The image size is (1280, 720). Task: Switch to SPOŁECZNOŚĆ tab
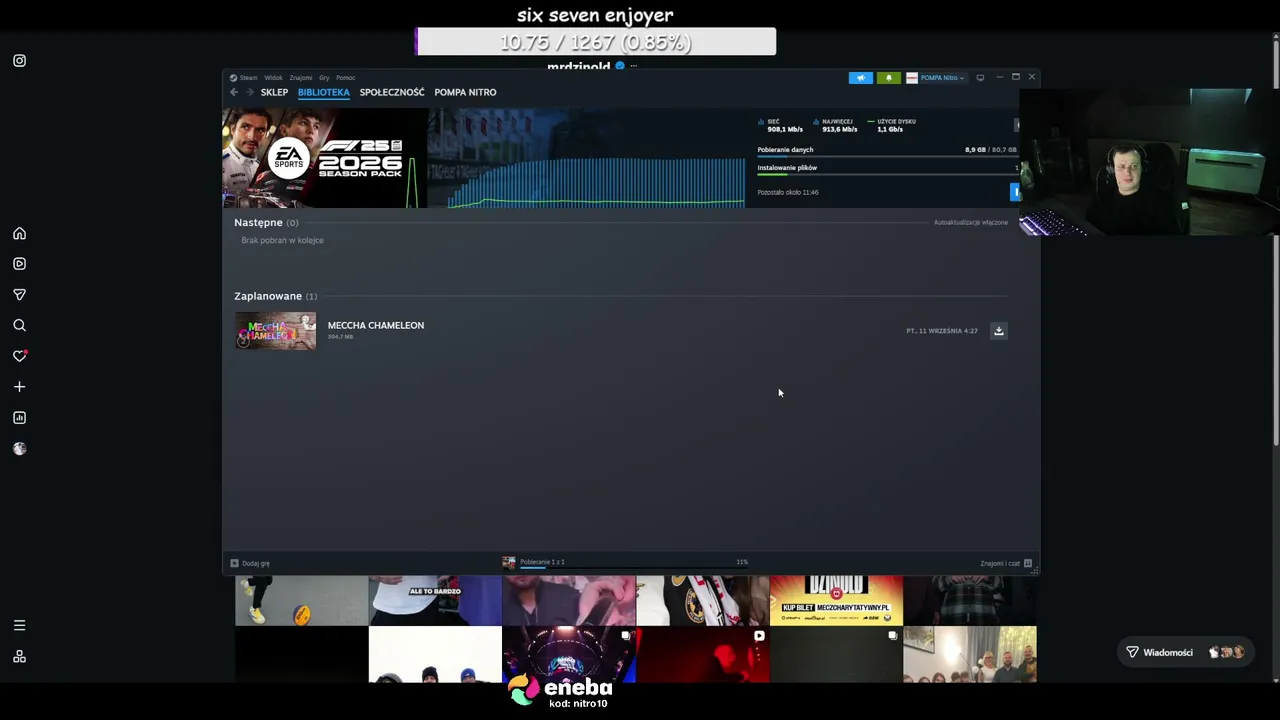(392, 92)
